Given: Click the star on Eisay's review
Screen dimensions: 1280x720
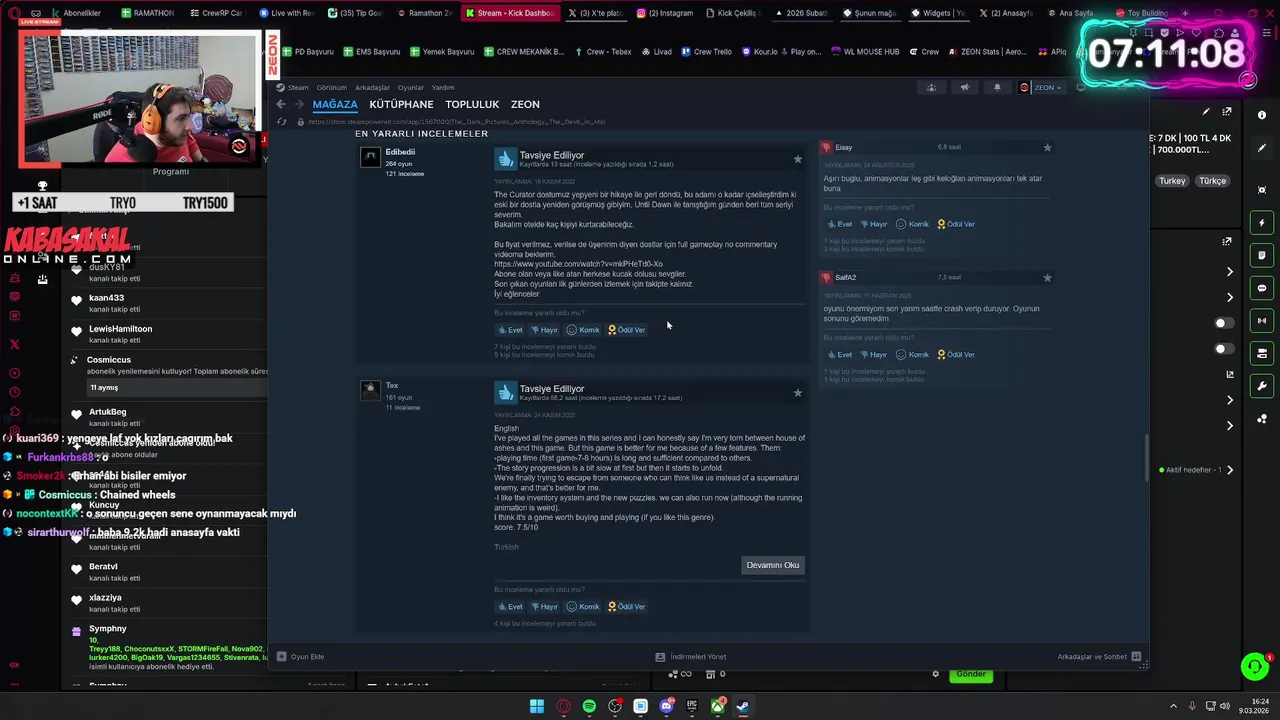Looking at the screenshot, I should coord(1047,147).
